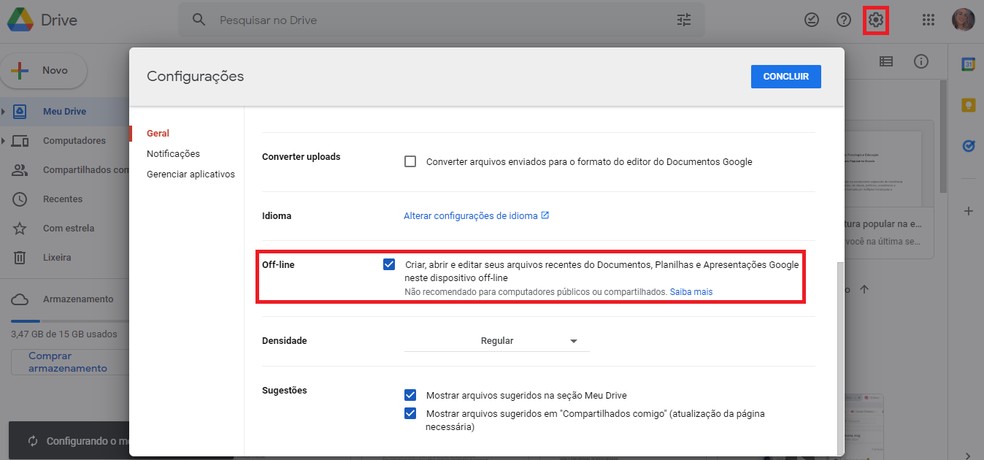
Task: Enable Converter uploads checkbox
Action: pos(410,161)
